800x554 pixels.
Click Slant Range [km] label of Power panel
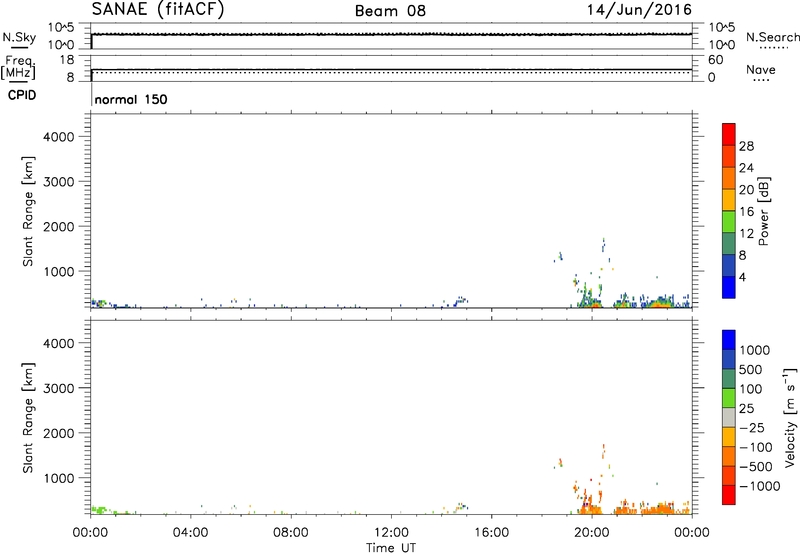point(28,211)
